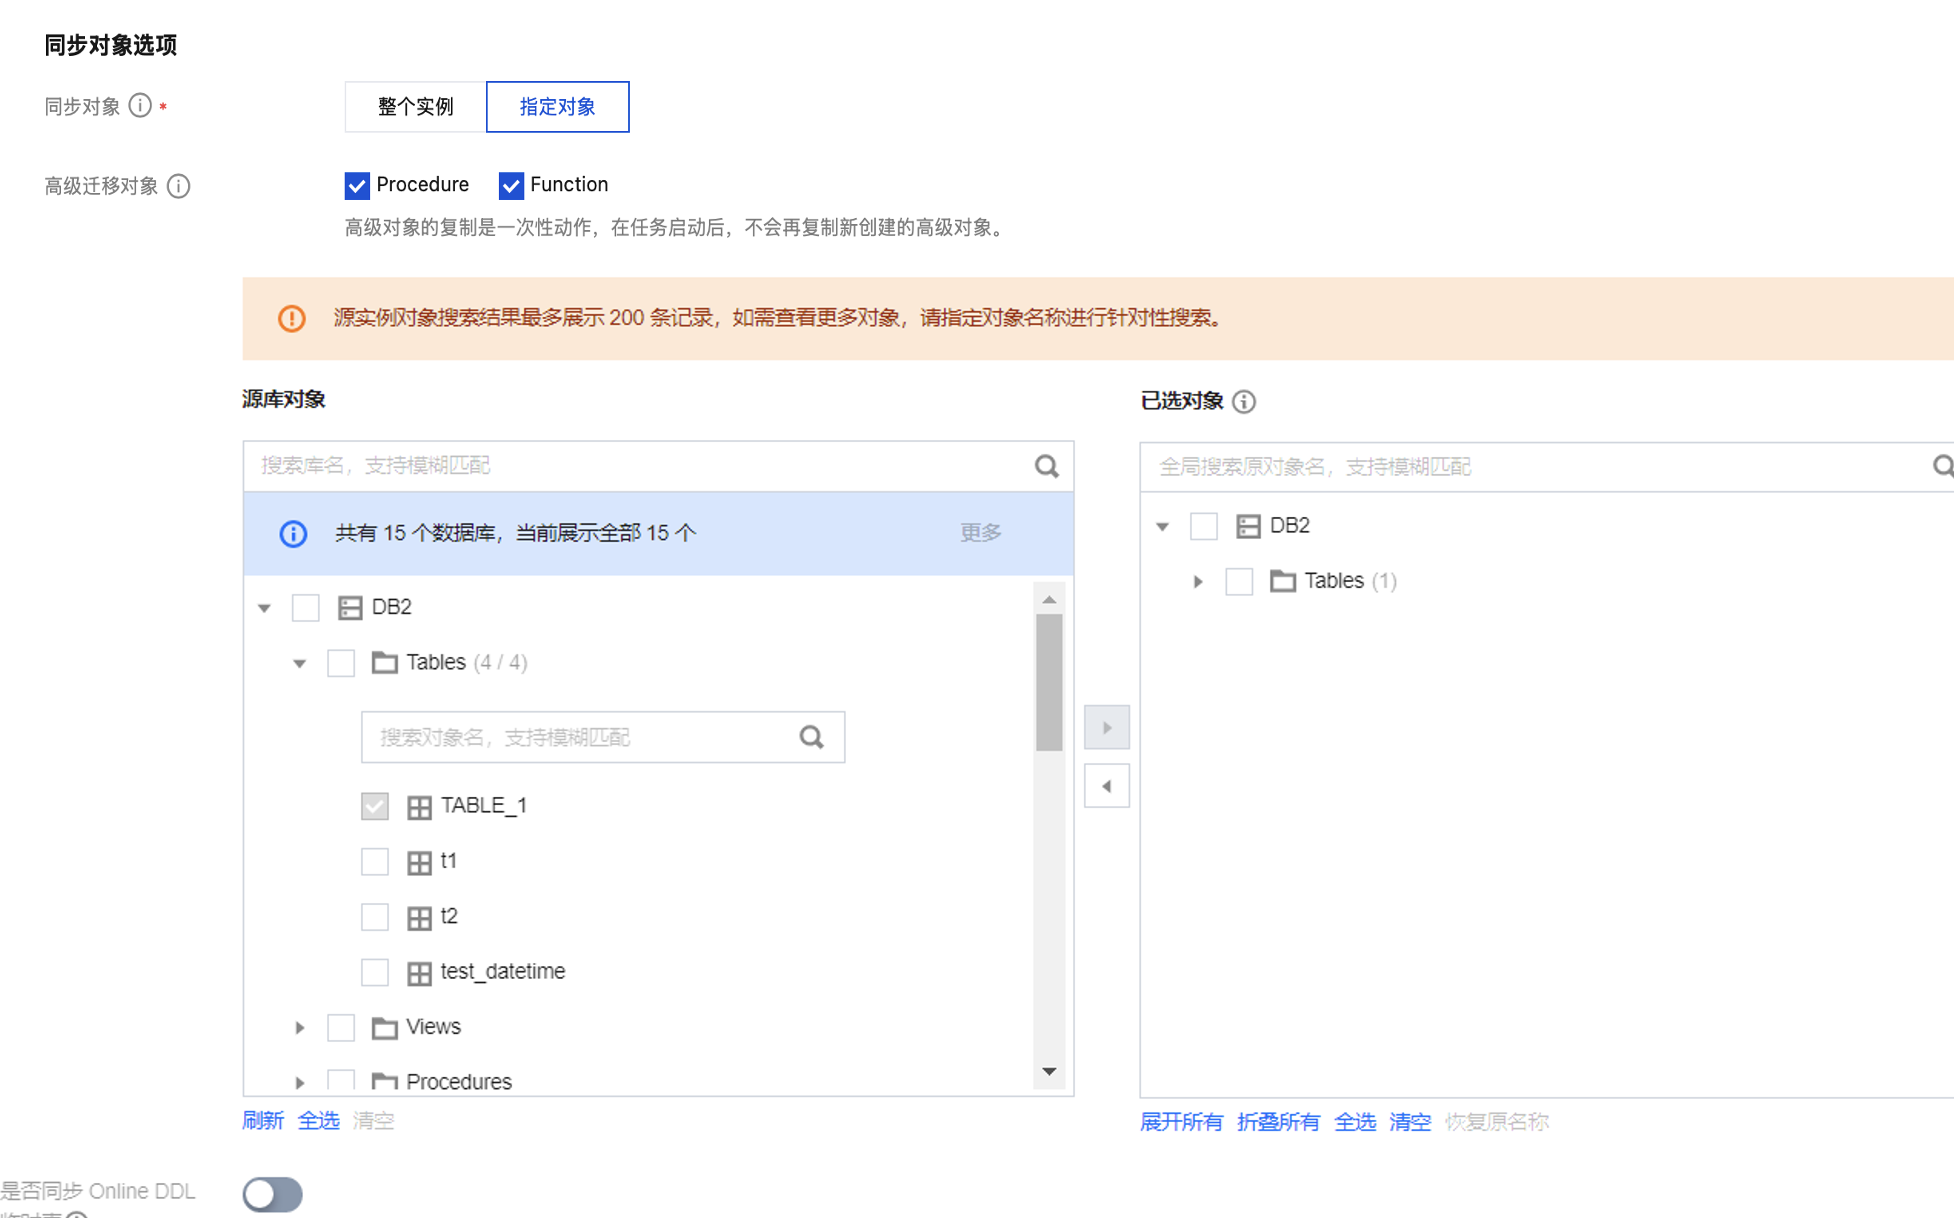Click the source tree scrollbar down arrow

pyautogui.click(x=1049, y=1072)
